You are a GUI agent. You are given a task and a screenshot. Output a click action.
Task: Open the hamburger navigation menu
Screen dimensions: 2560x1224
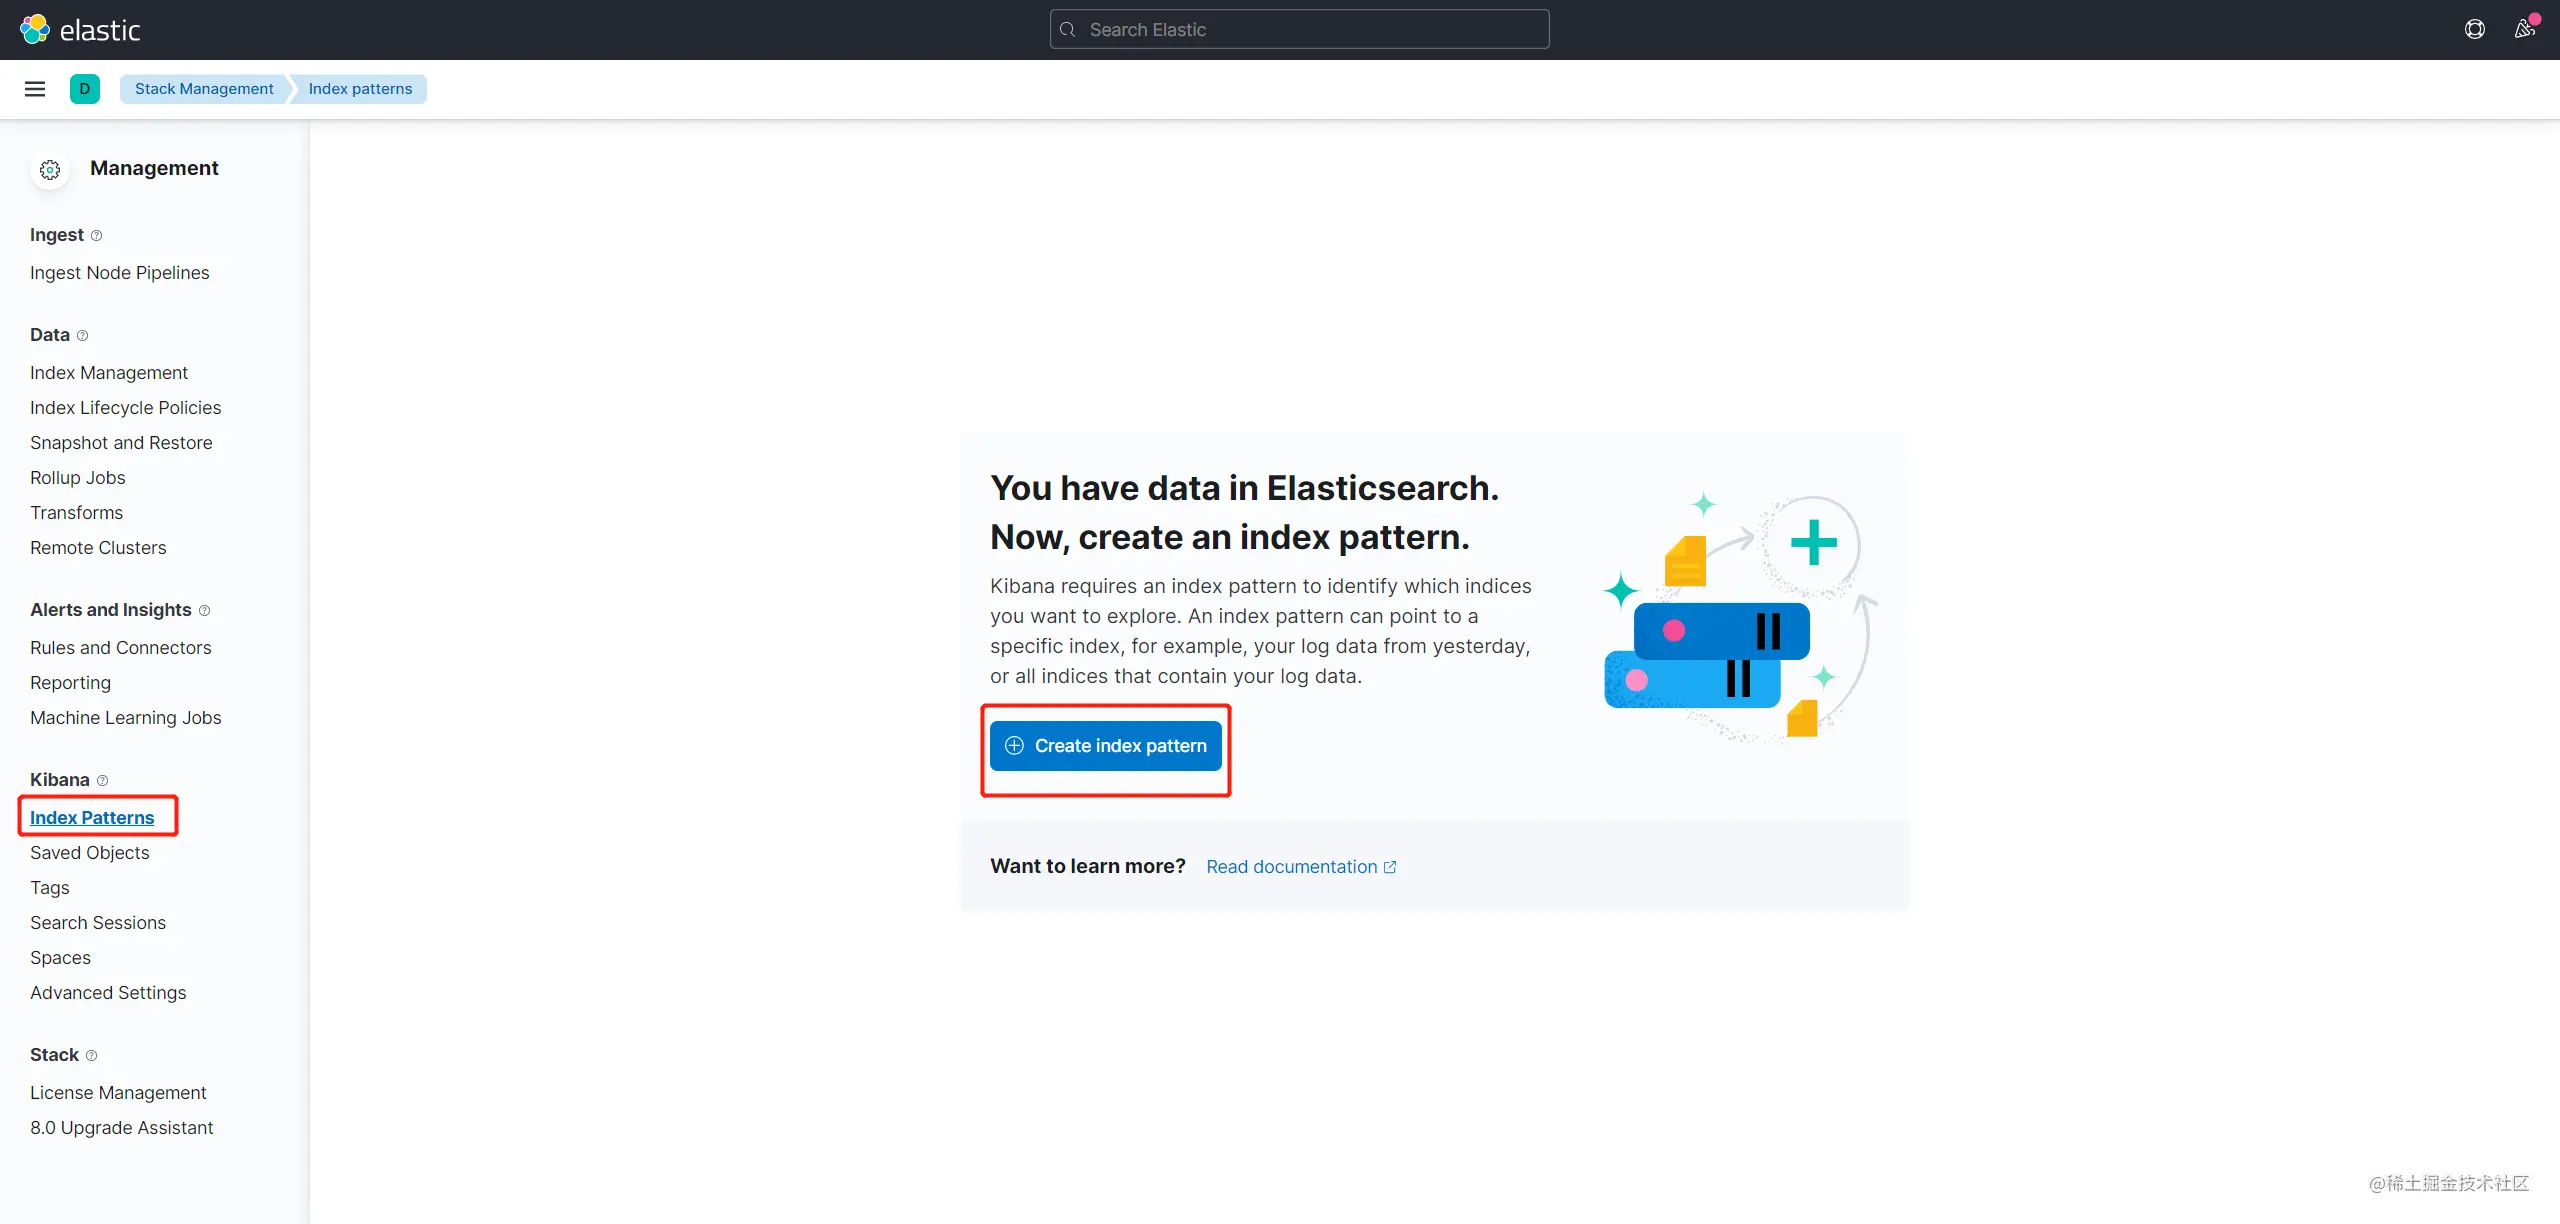click(x=35, y=89)
